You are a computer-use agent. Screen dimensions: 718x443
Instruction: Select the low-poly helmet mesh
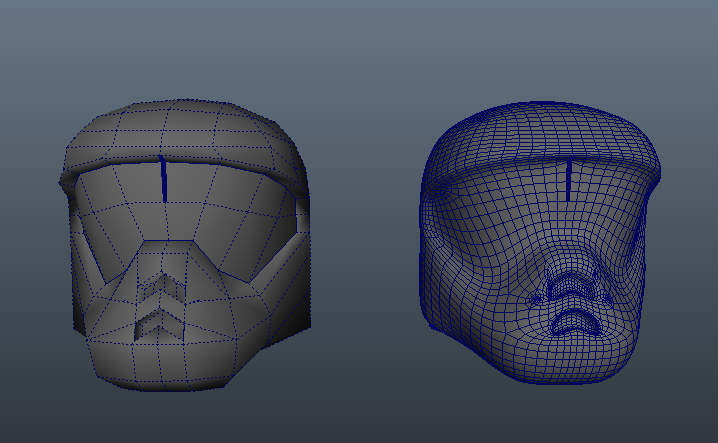tap(185, 245)
